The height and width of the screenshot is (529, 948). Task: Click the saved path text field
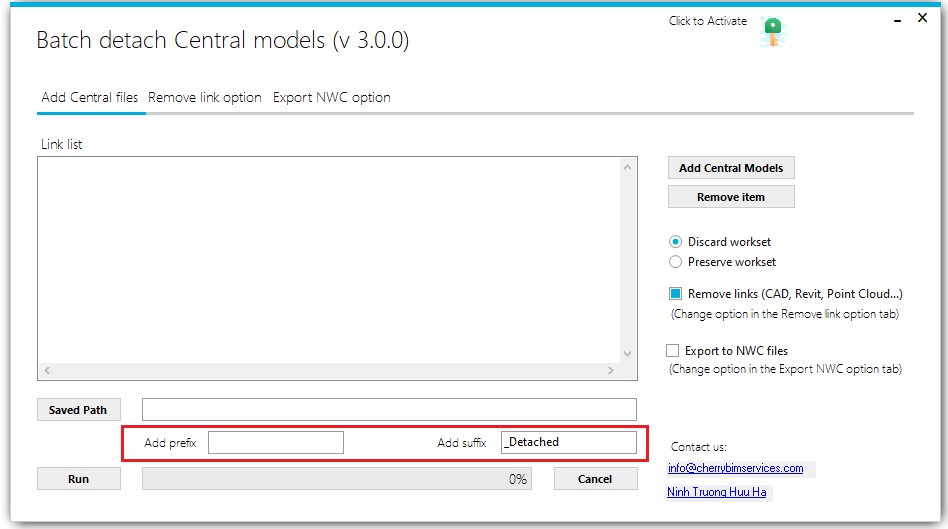coord(389,409)
